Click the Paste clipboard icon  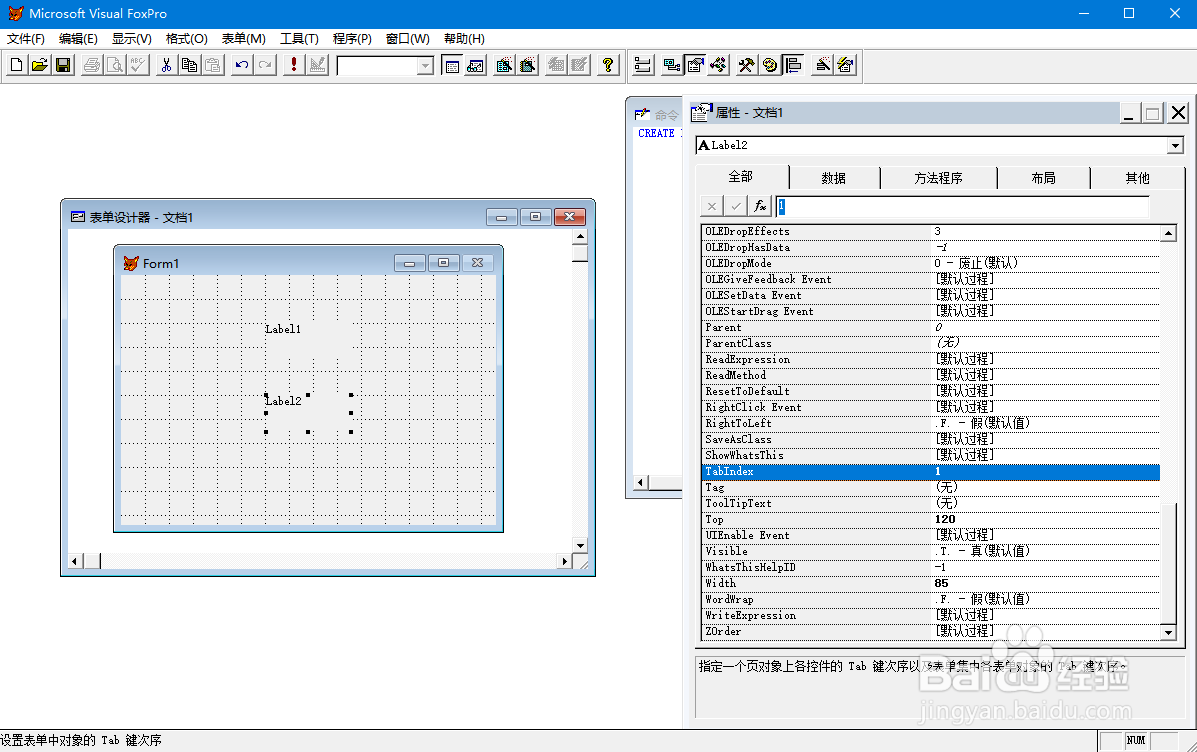(213, 65)
